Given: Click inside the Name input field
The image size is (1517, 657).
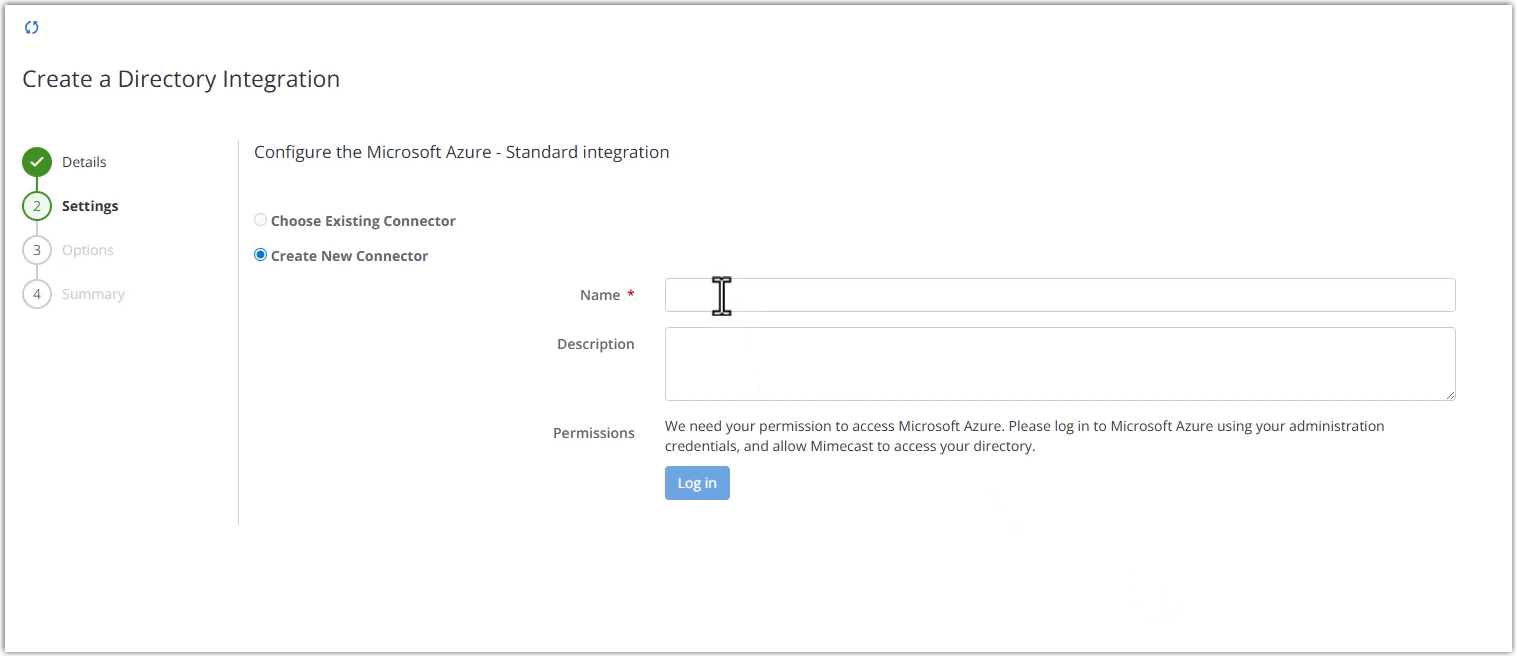Looking at the screenshot, I should (x=1000, y=294).
